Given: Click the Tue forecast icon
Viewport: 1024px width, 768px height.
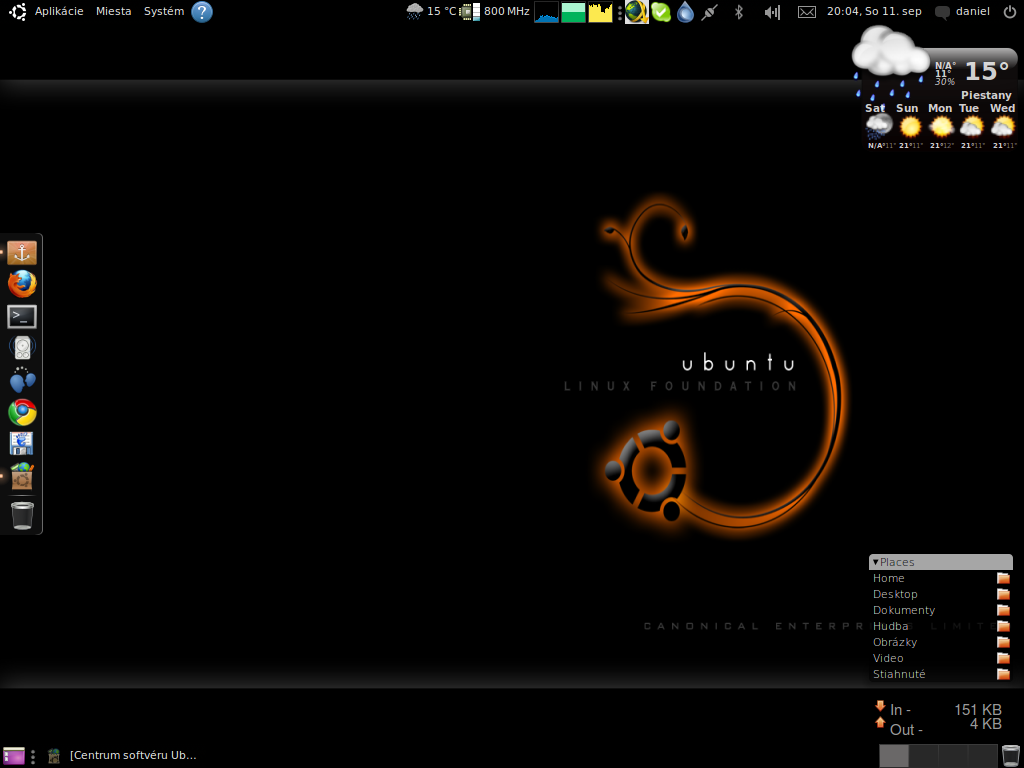Looking at the screenshot, I should click(x=972, y=126).
